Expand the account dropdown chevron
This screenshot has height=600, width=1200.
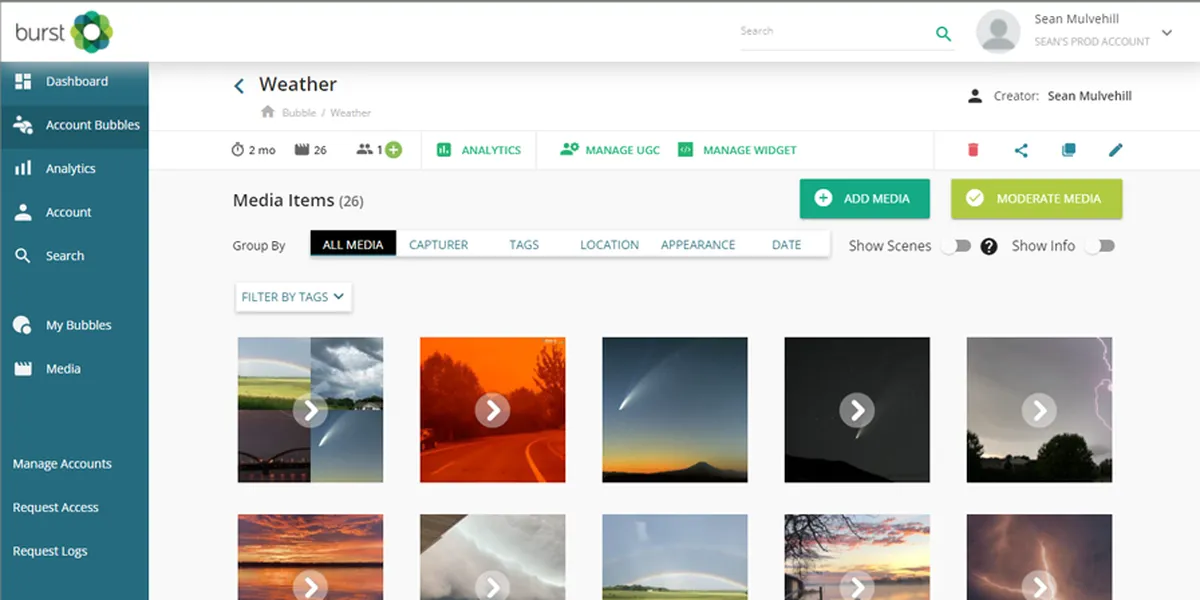click(1166, 32)
